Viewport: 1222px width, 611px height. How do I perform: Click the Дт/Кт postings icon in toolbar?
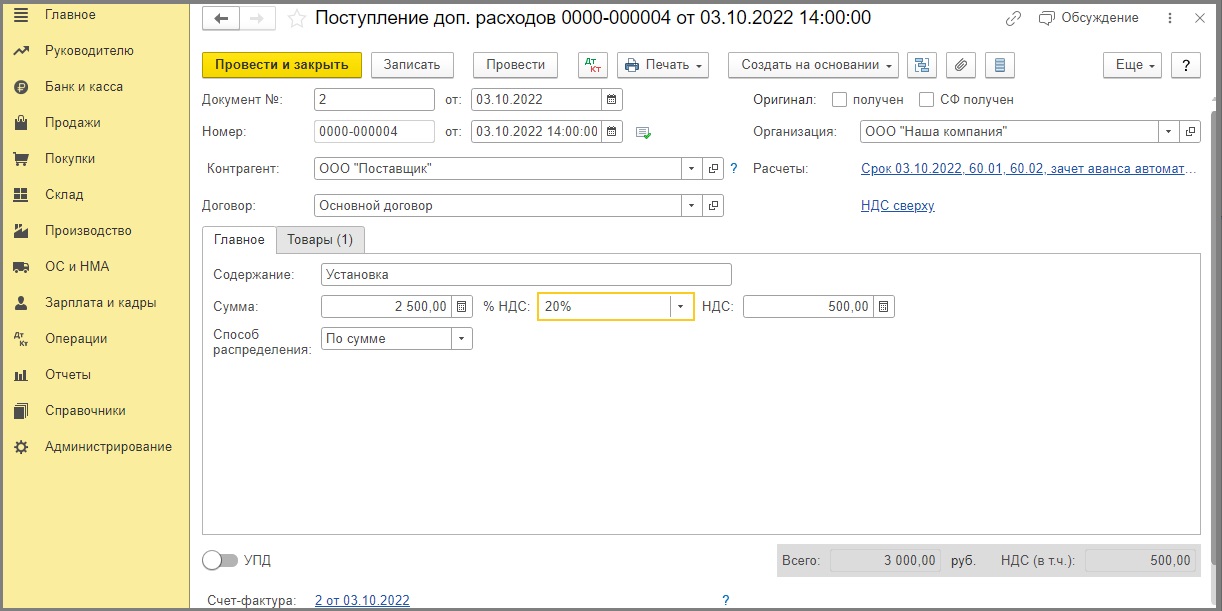click(593, 65)
